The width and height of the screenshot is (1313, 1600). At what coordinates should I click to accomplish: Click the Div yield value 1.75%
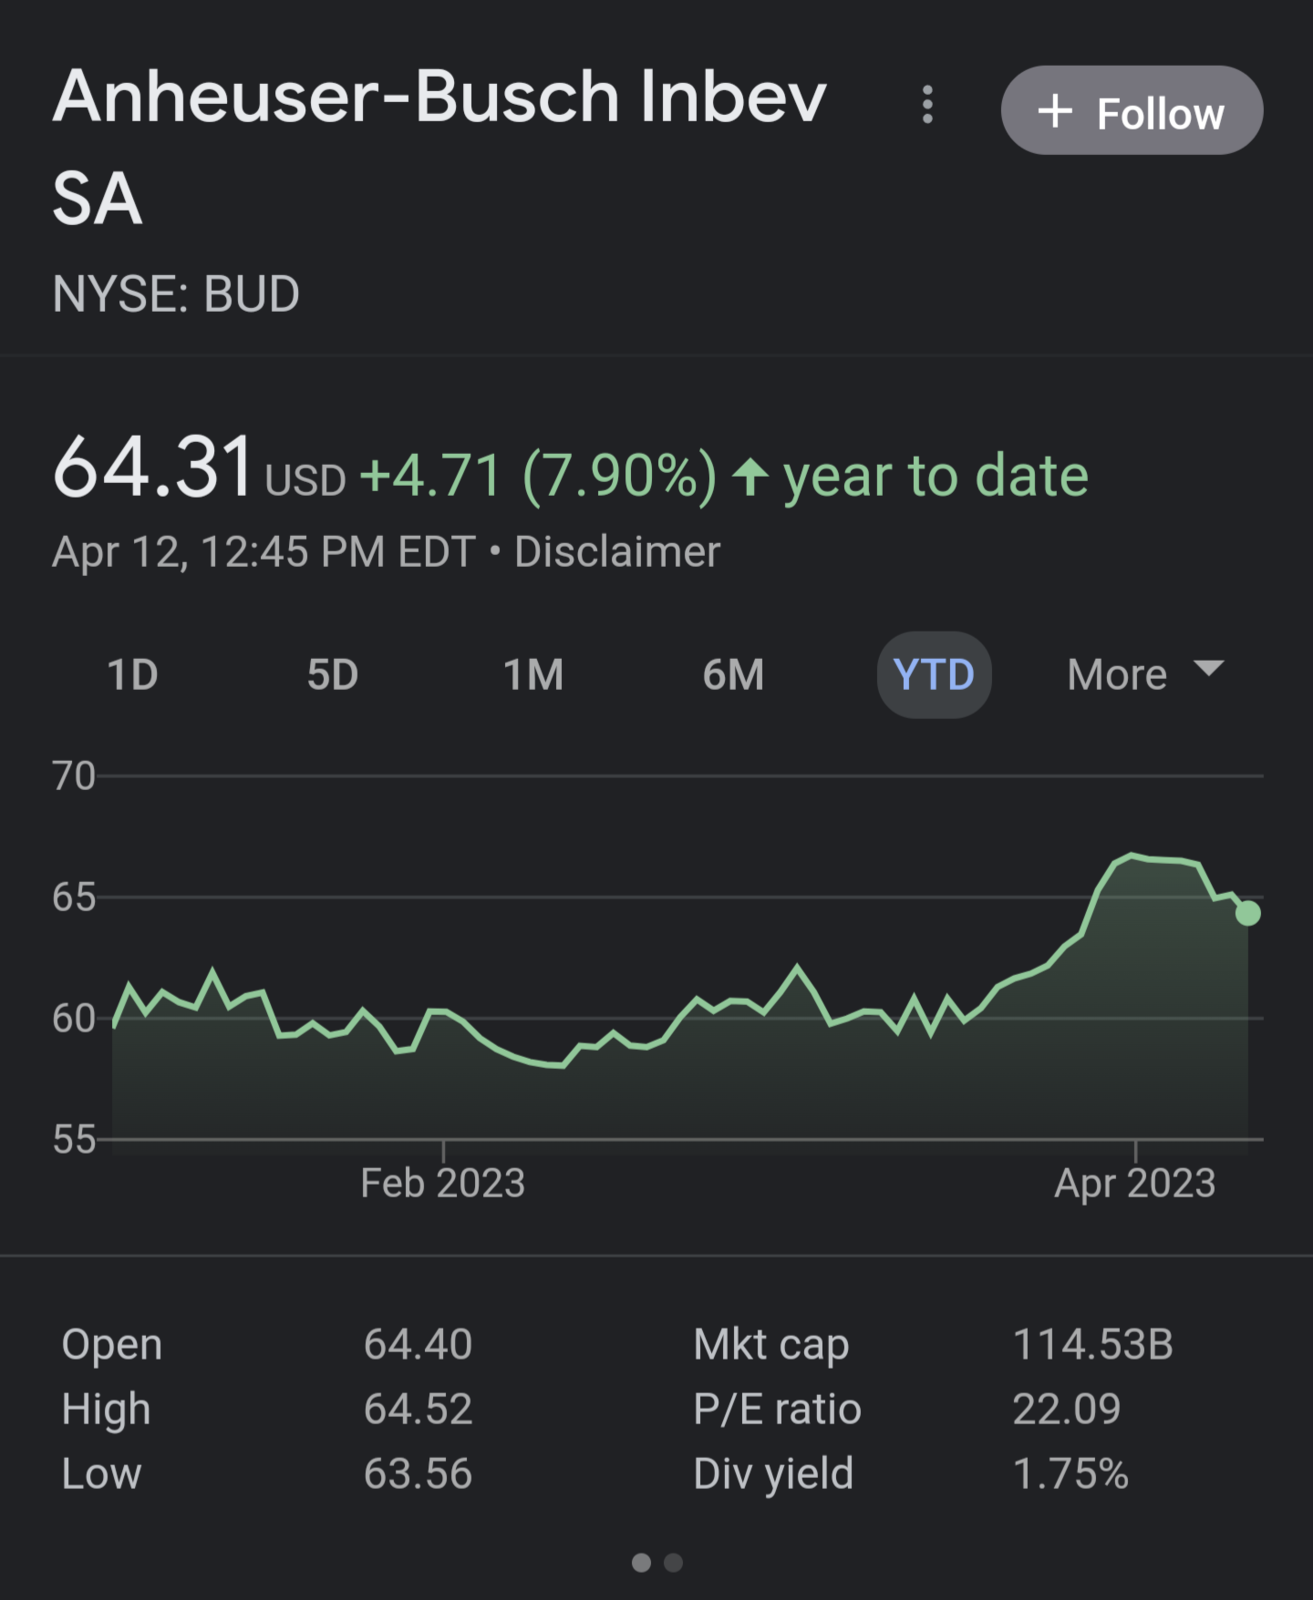pyautogui.click(x=1071, y=1474)
